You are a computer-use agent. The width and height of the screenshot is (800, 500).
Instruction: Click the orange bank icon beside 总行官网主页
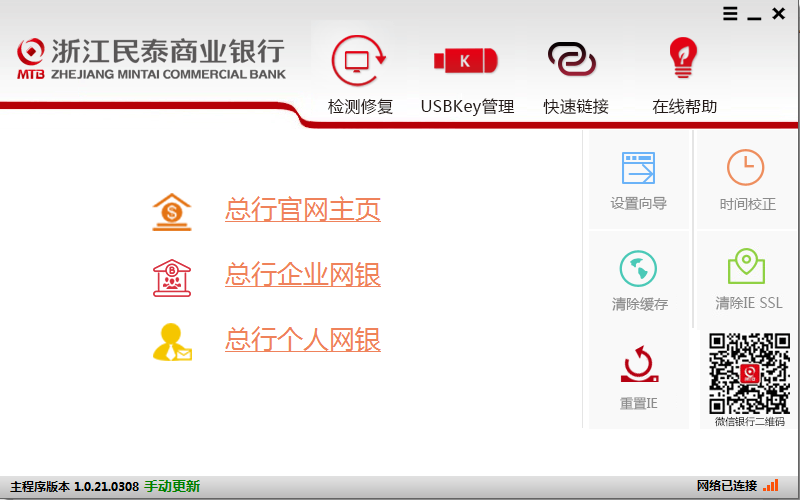pyautogui.click(x=172, y=212)
